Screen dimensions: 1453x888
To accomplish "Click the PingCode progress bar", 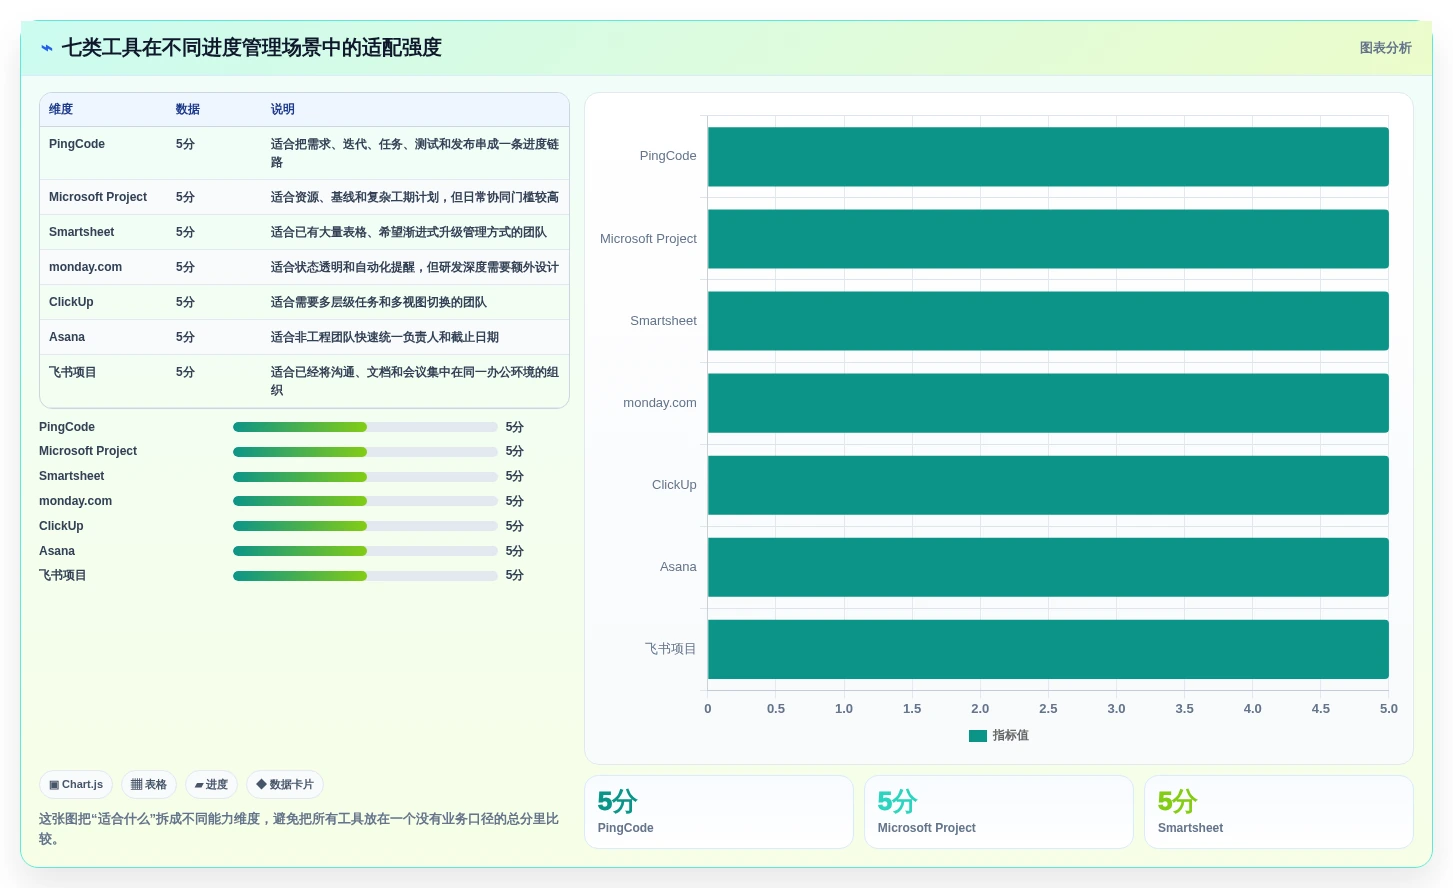I will click(365, 427).
